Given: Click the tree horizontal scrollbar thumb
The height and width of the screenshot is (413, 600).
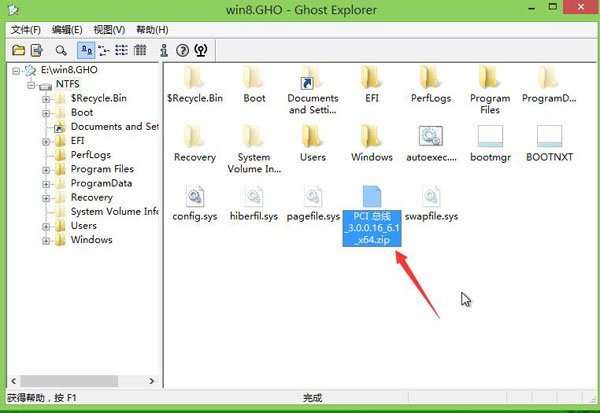Looking at the screenshot, I should pos(69,381).
